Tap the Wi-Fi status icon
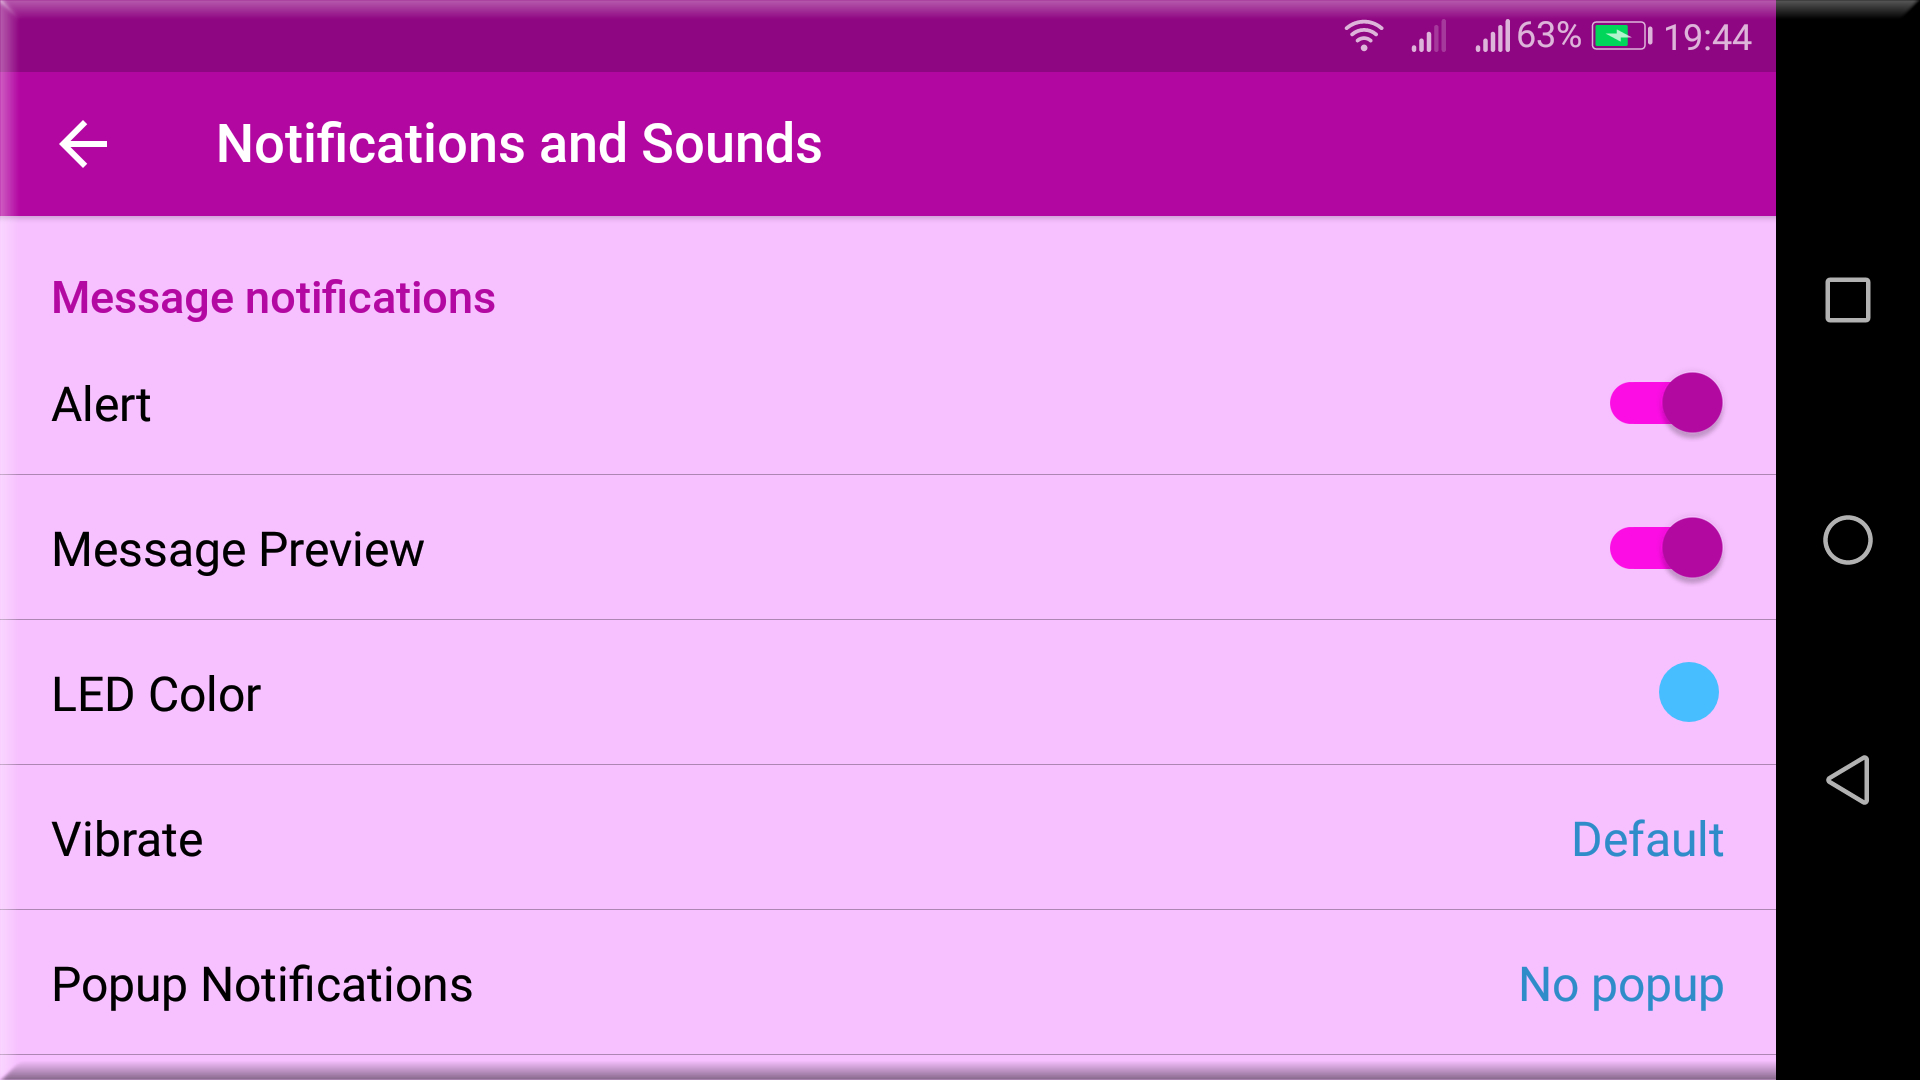 1363,36
